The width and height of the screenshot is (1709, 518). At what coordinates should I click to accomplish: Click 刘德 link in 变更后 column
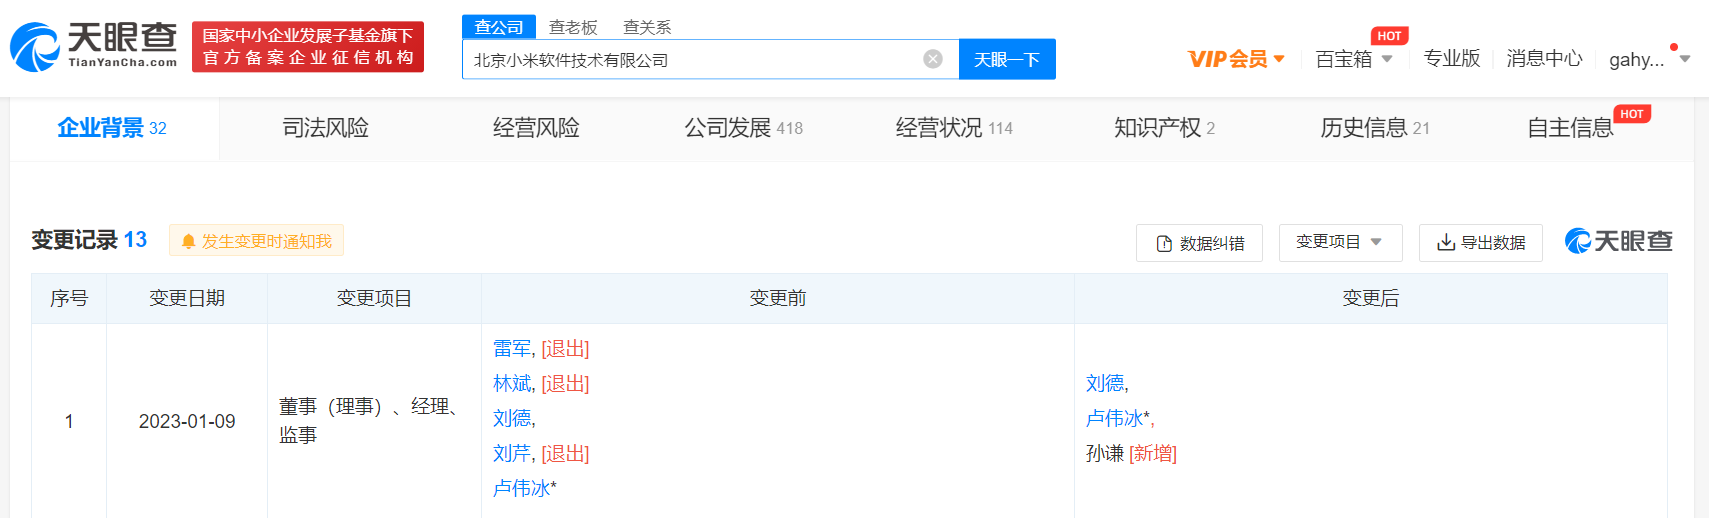[1105, 384]
